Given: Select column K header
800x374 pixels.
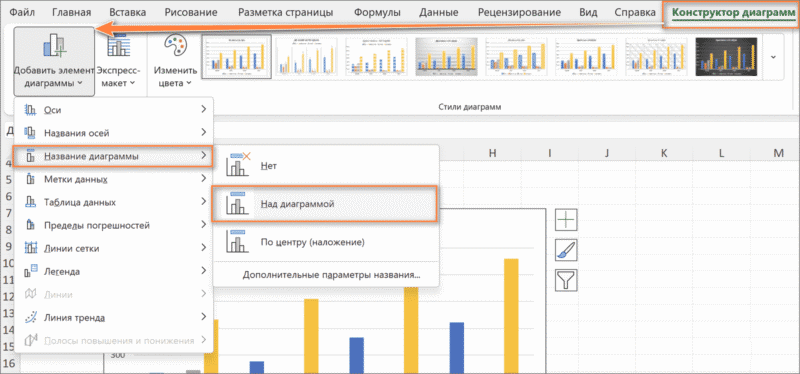Looking at the screenshot, I should click(x=664, y=153).
